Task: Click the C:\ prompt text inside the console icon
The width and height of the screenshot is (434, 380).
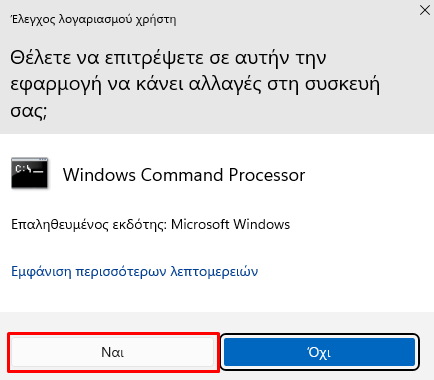Action: pyautogui.click(x=23, y=169)
